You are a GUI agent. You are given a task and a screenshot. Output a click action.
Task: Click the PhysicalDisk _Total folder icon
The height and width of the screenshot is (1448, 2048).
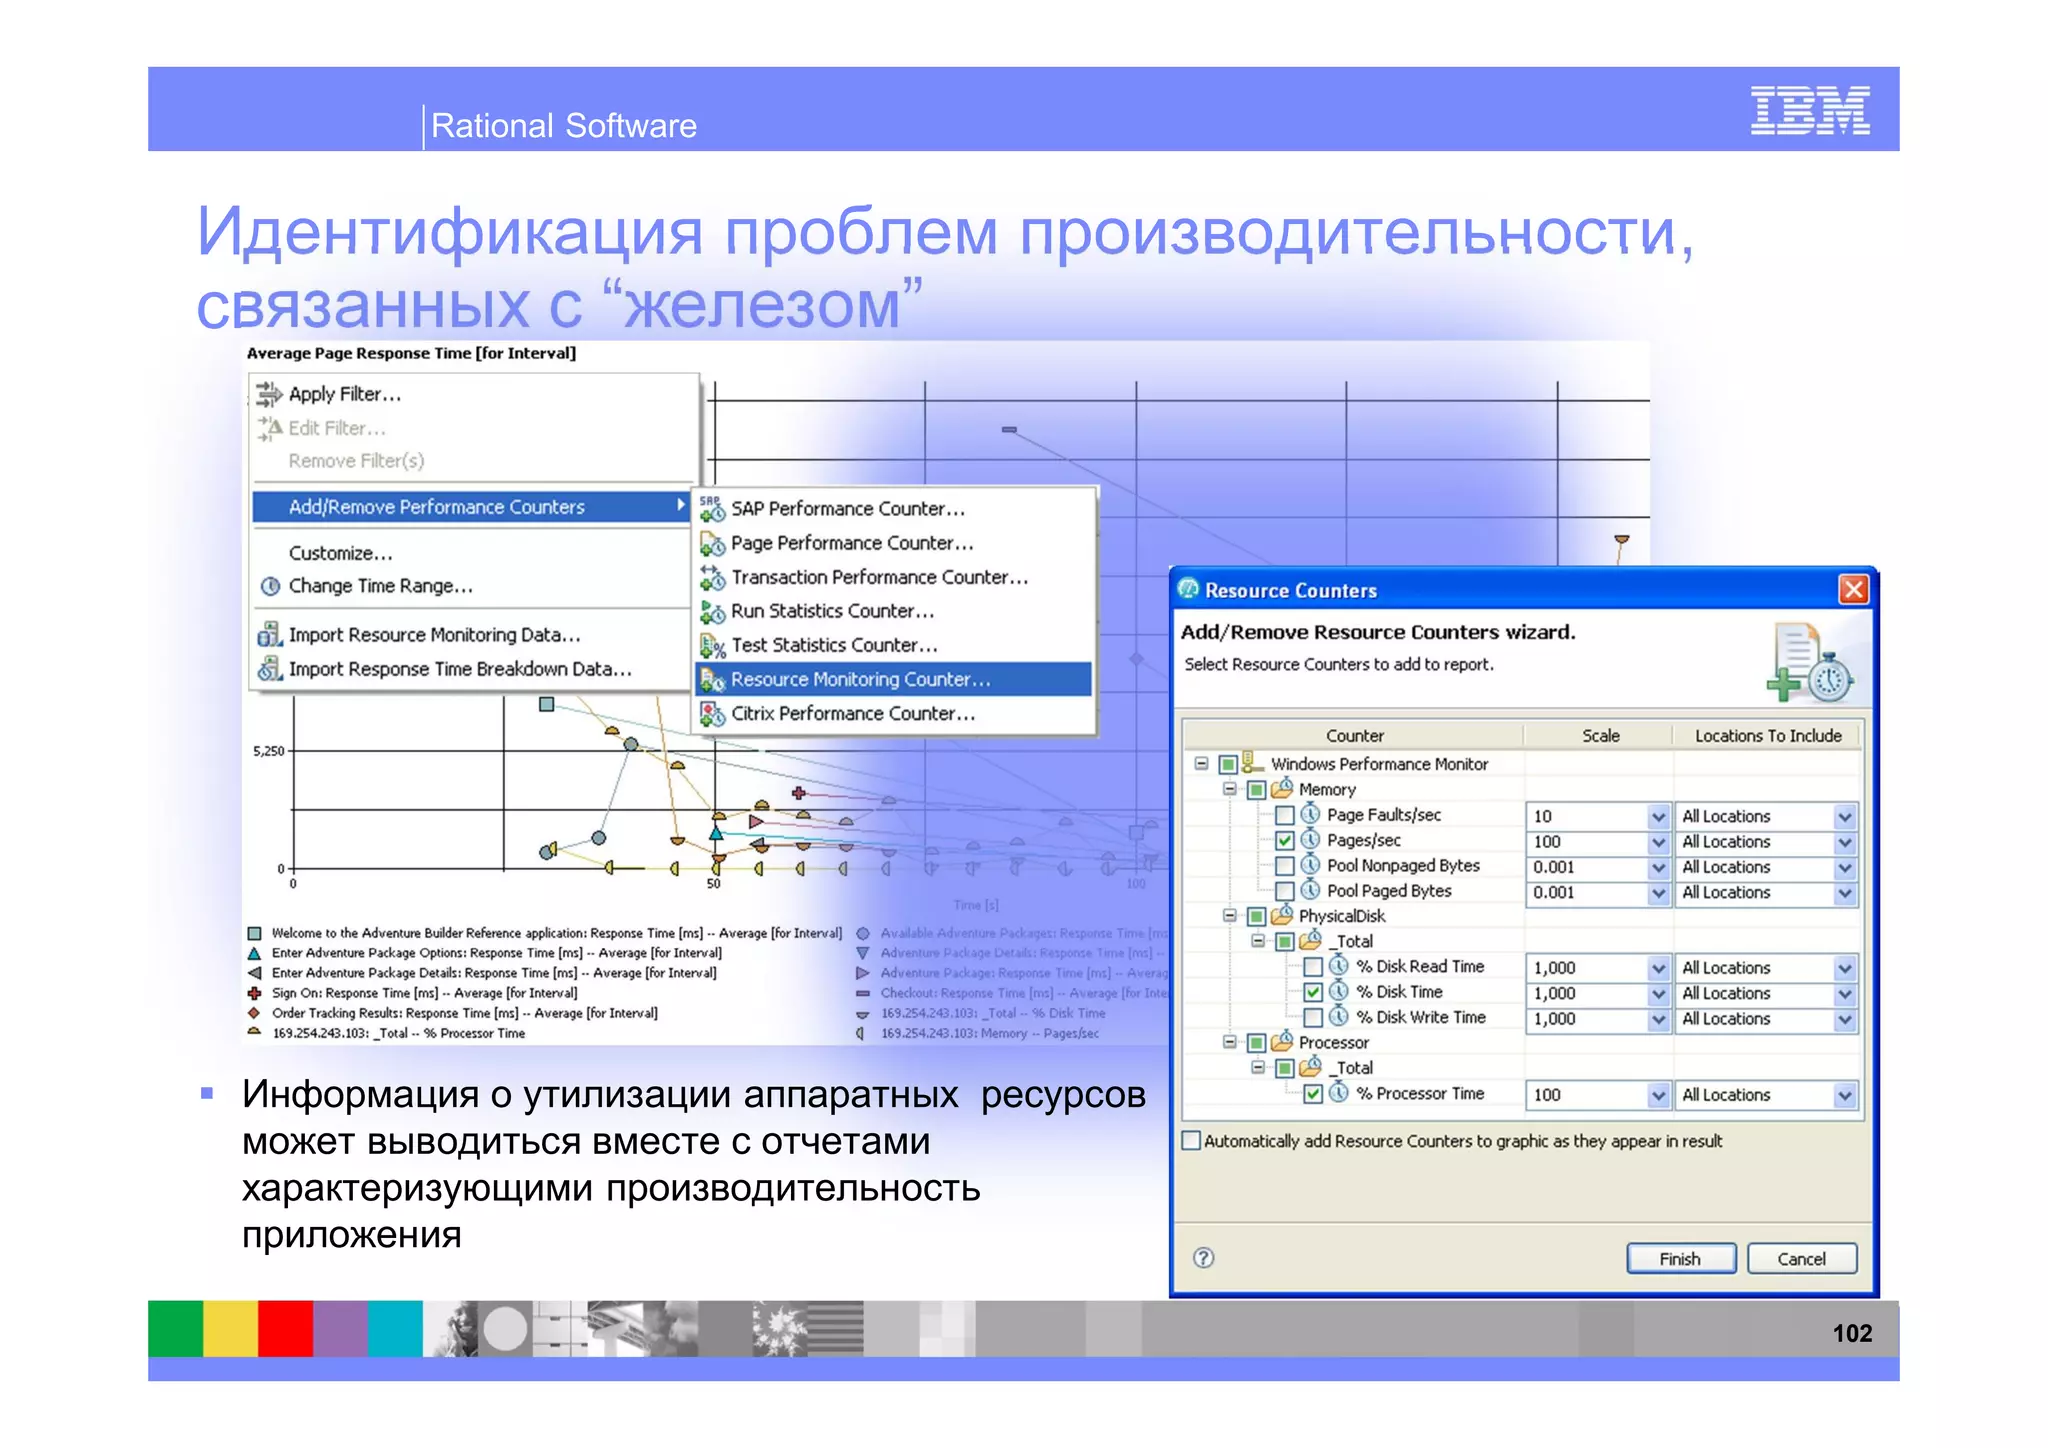[x=1310, y=940]
